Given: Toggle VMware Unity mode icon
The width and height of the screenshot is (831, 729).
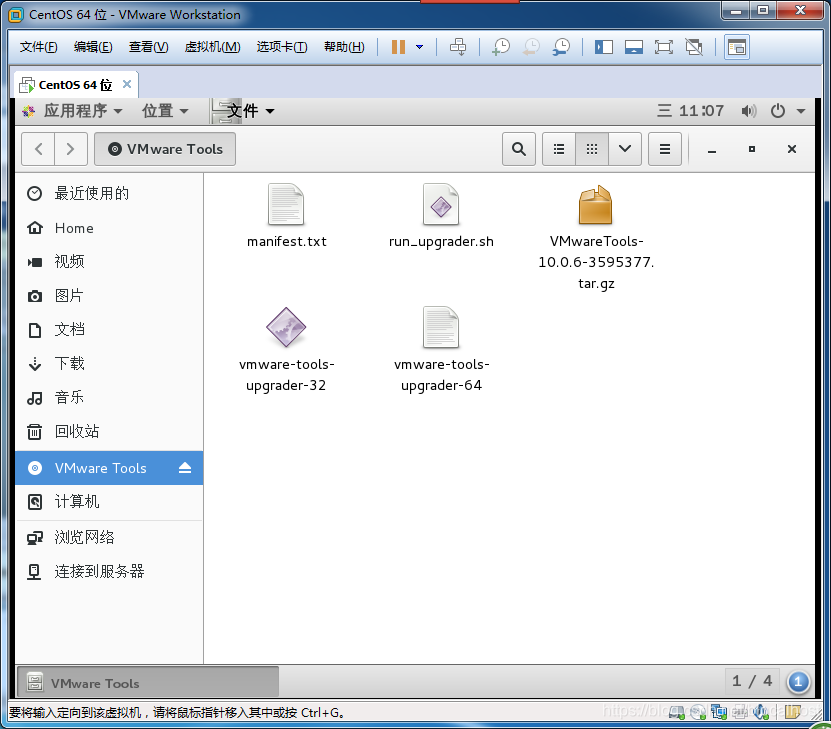Looking at the screenshot, I should 694,47.
